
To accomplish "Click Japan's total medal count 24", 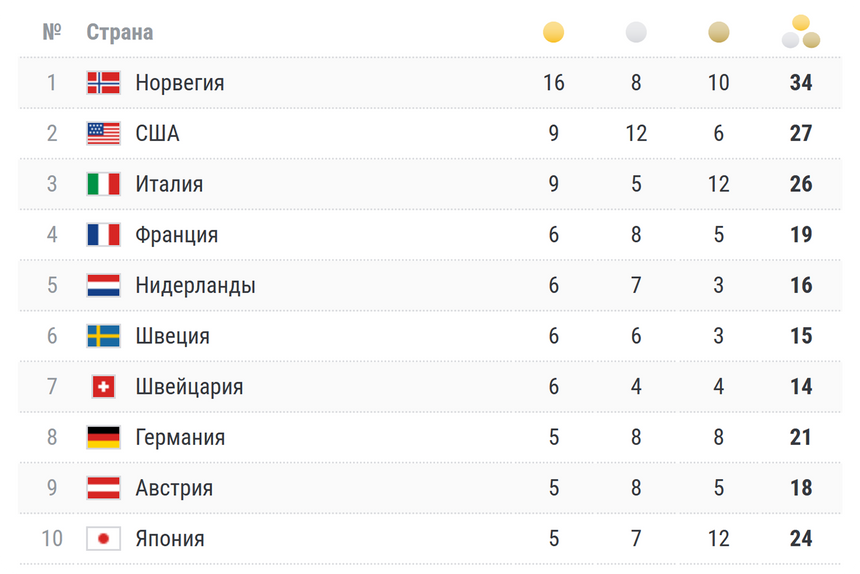I will [x=800, y=539].
